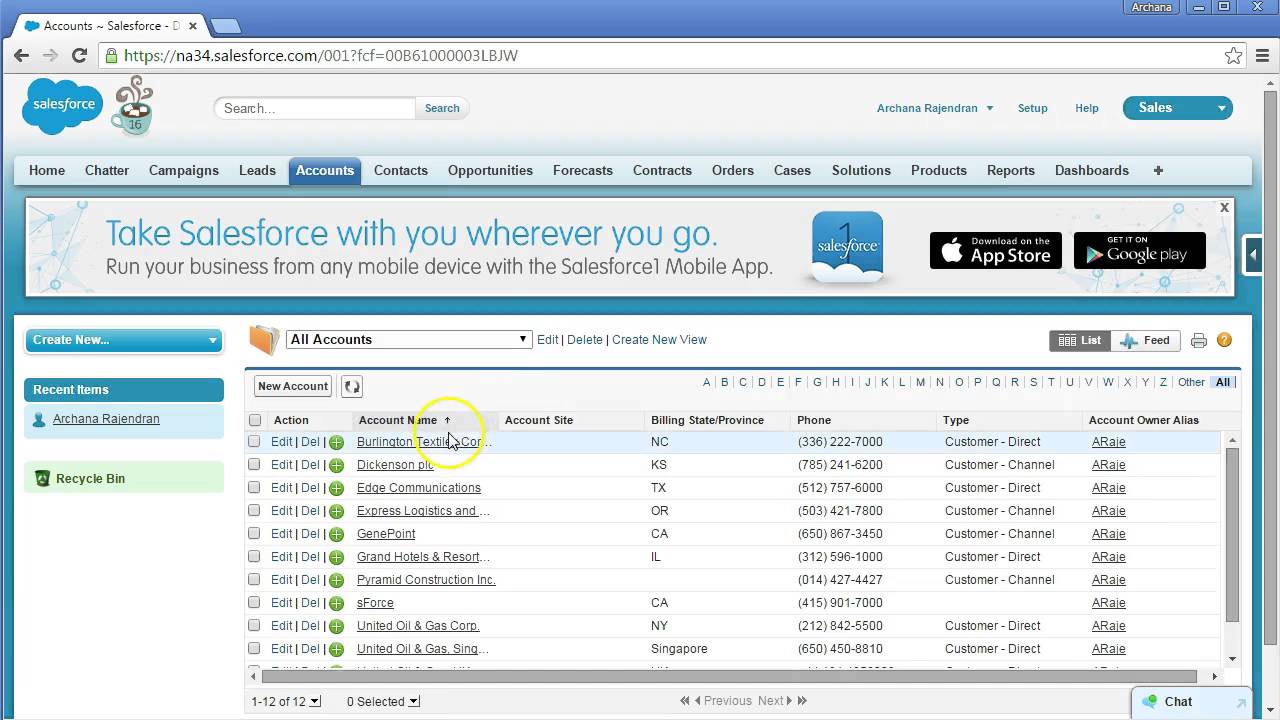Open the Archana Rajendran user menu
This screenshot has height=720, width=1280.
[x=935, y=108]
